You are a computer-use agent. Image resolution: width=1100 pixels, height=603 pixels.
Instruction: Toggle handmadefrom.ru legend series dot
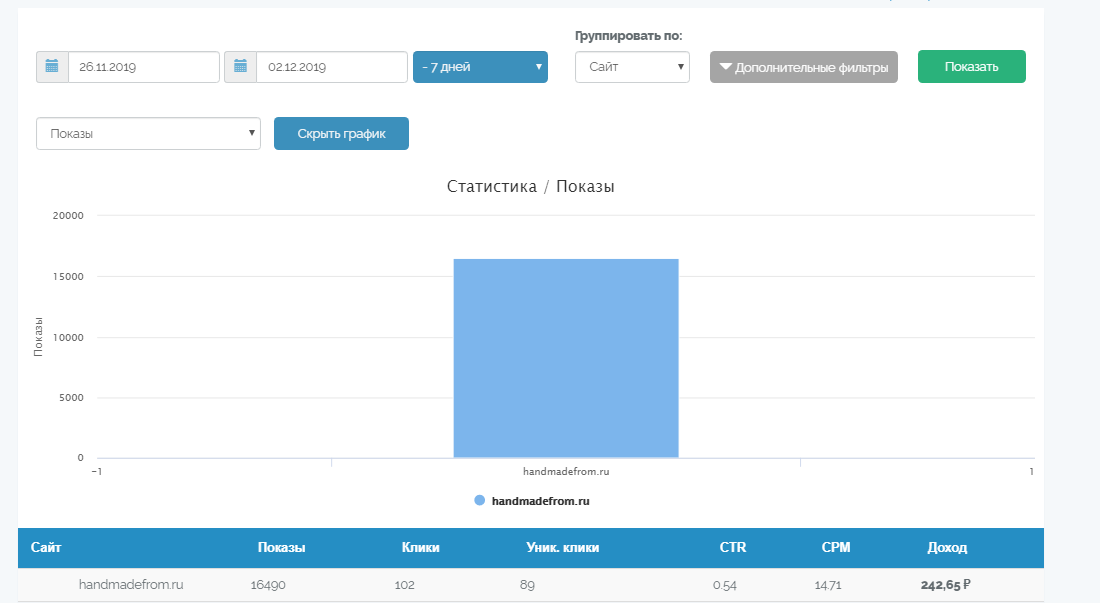[480, 501]
